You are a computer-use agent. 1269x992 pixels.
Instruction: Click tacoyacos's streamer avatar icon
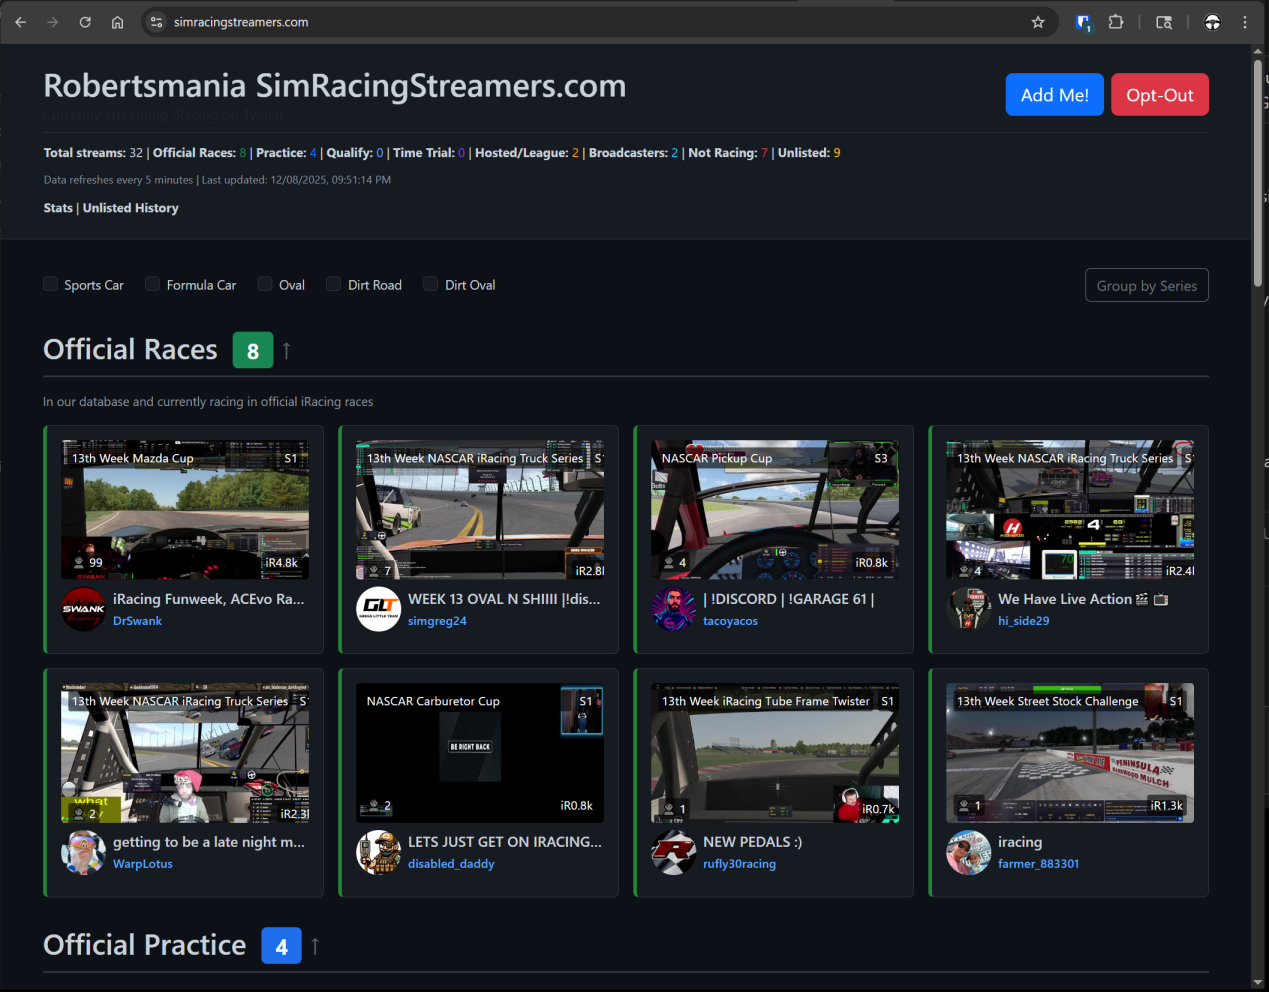pos(674,609)
